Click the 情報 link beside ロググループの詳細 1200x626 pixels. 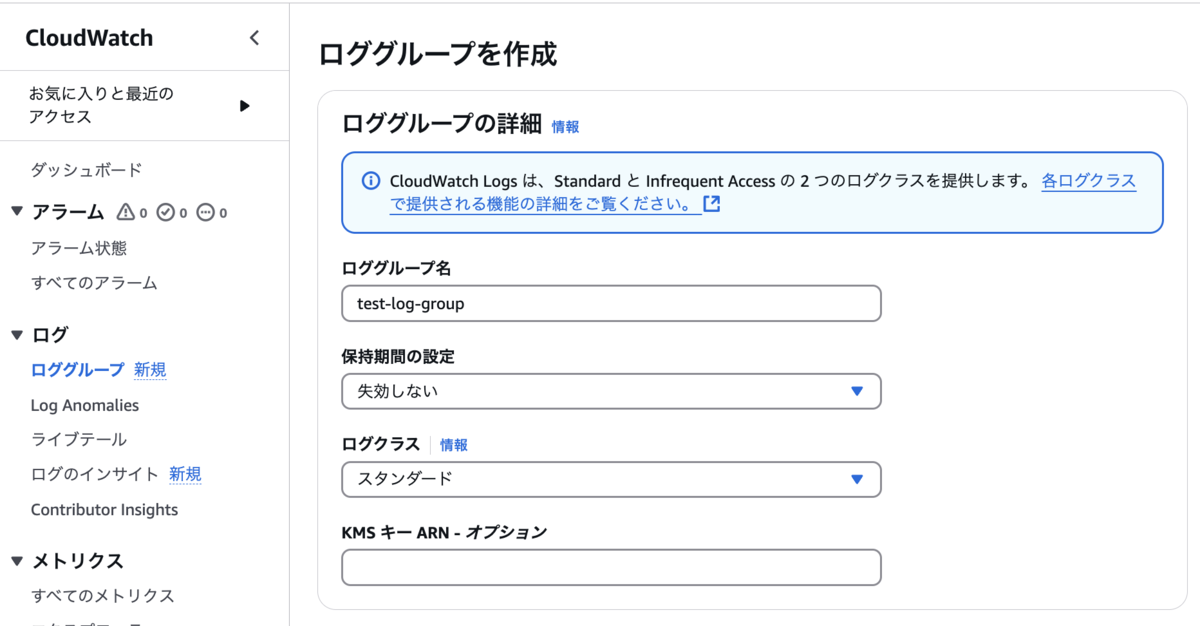[x=565, y=127]
